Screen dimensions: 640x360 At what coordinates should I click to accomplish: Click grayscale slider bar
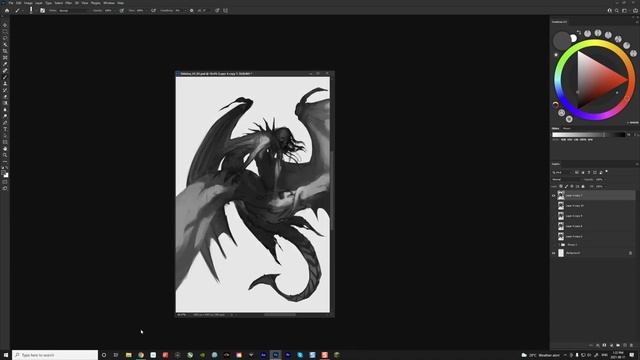click(x=589, y=135)
